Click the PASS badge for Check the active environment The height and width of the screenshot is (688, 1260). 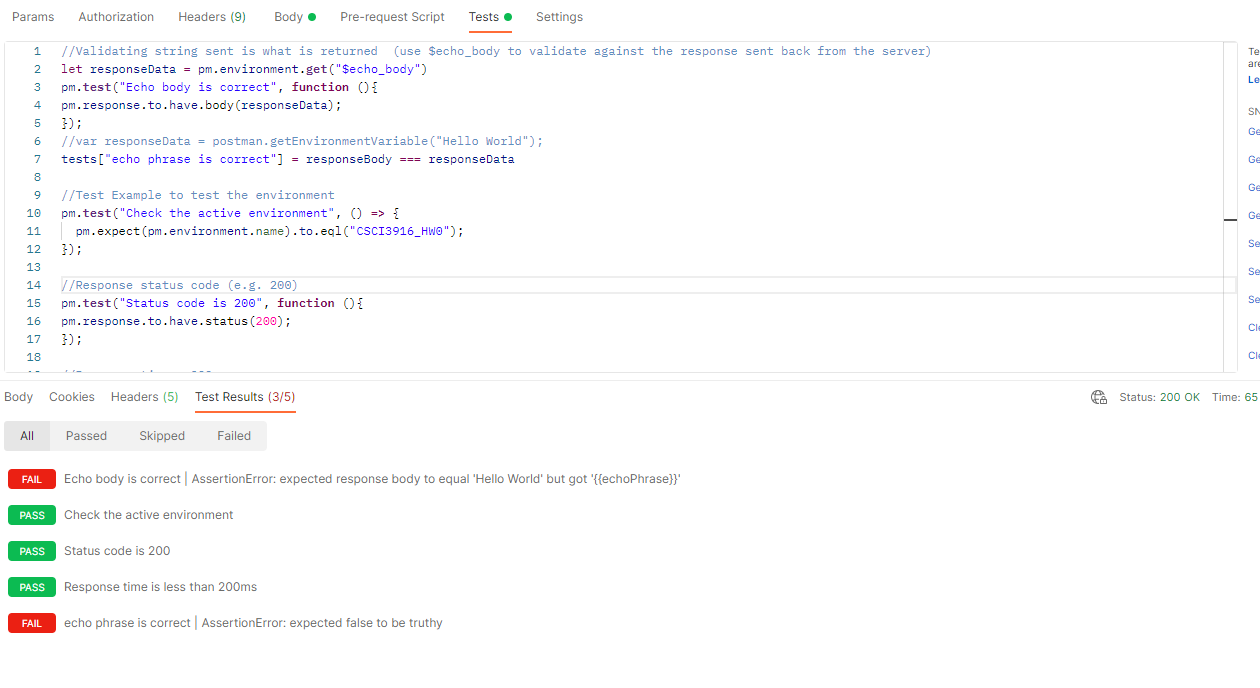32,514
